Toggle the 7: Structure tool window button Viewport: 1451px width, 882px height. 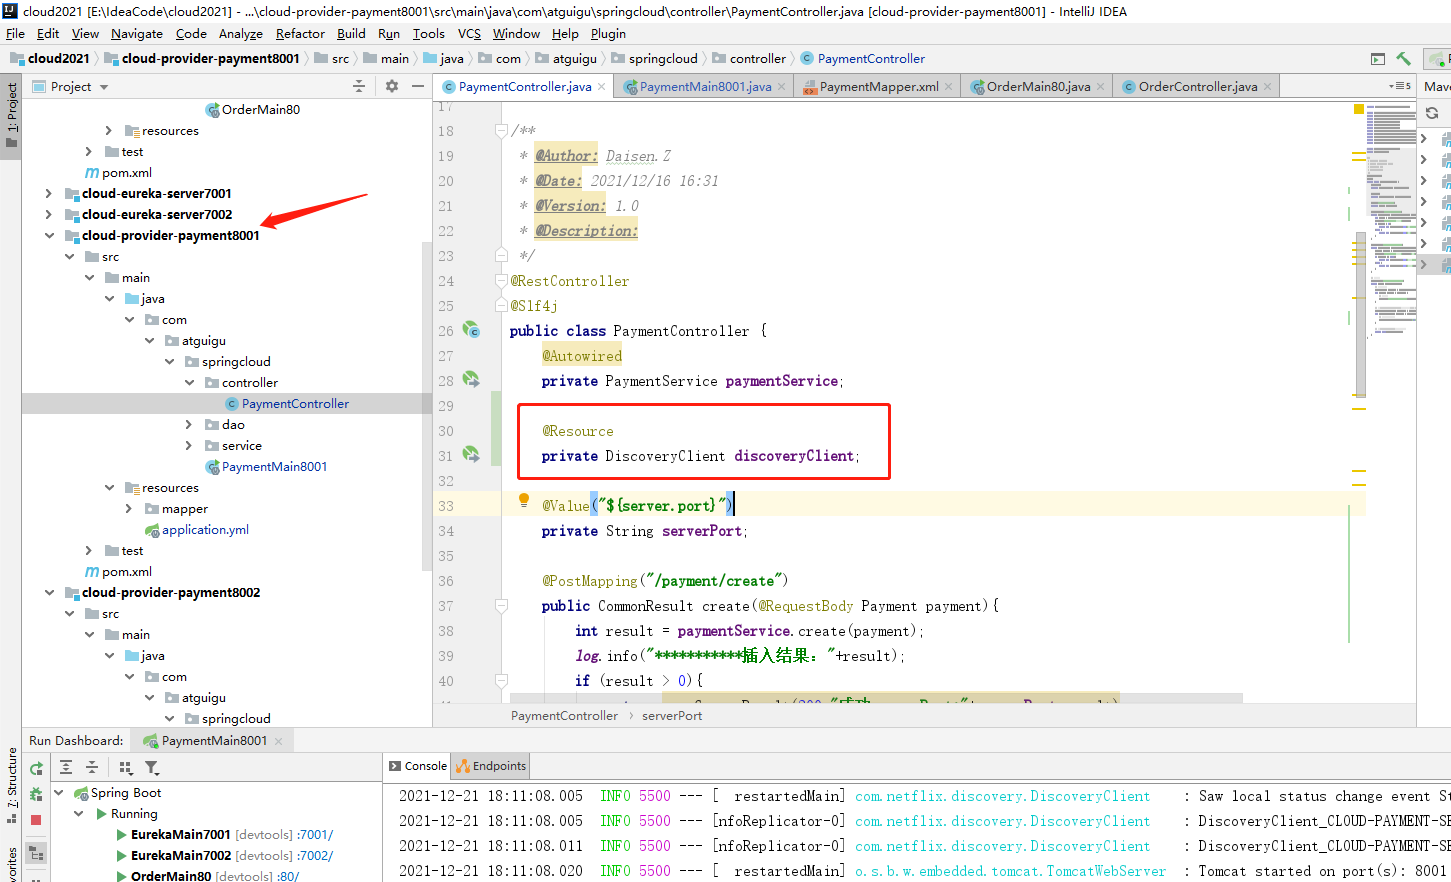point(11,785)
